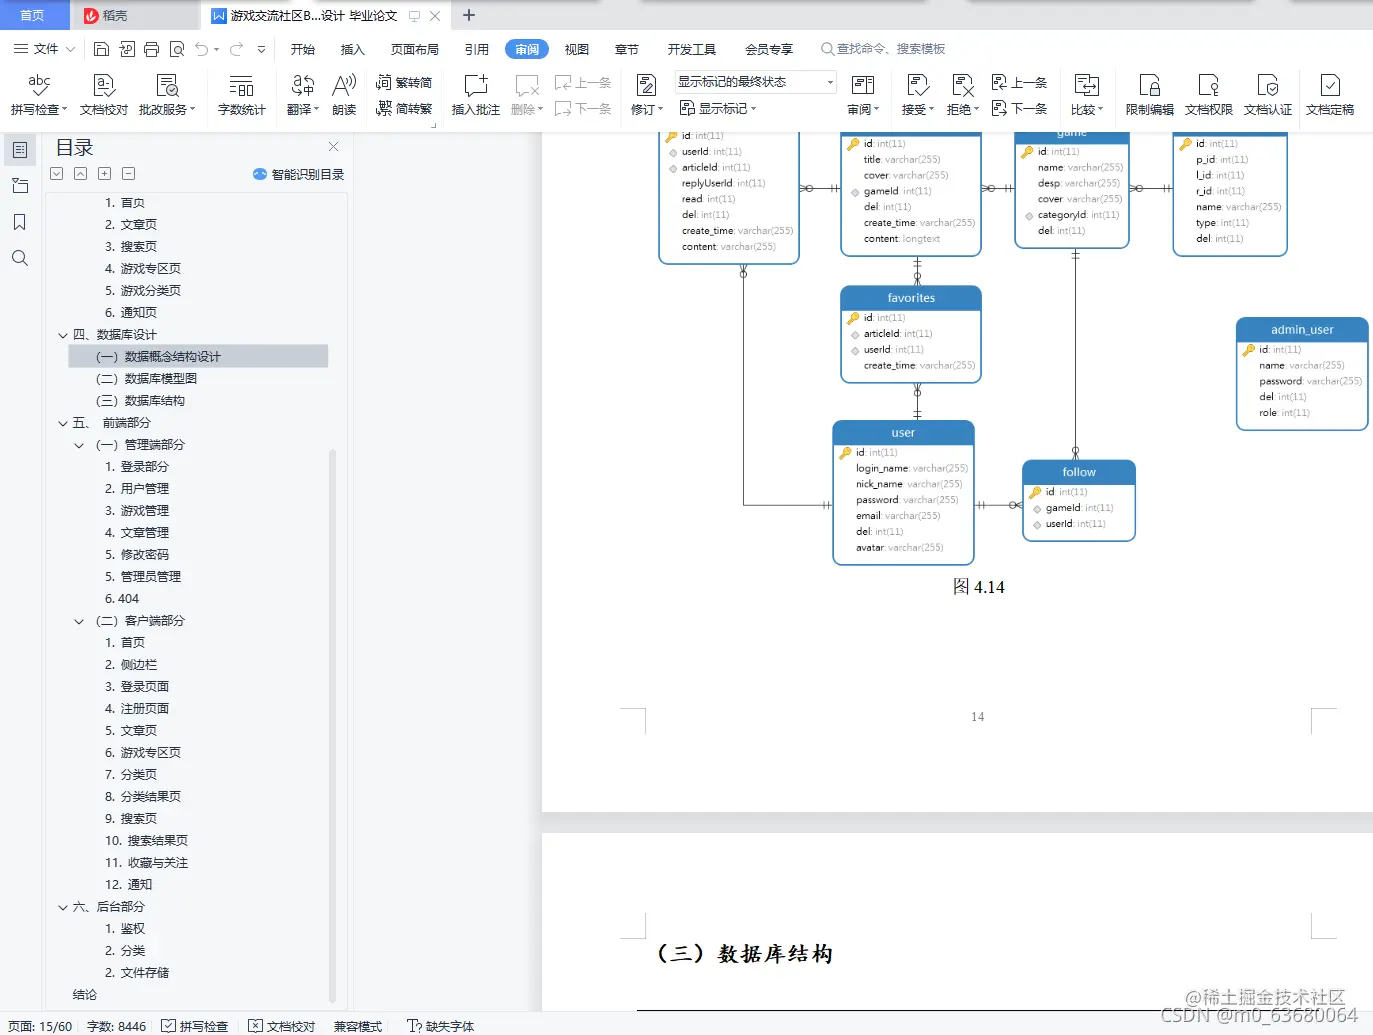Click the undo arrow icon

pos(202,49)
